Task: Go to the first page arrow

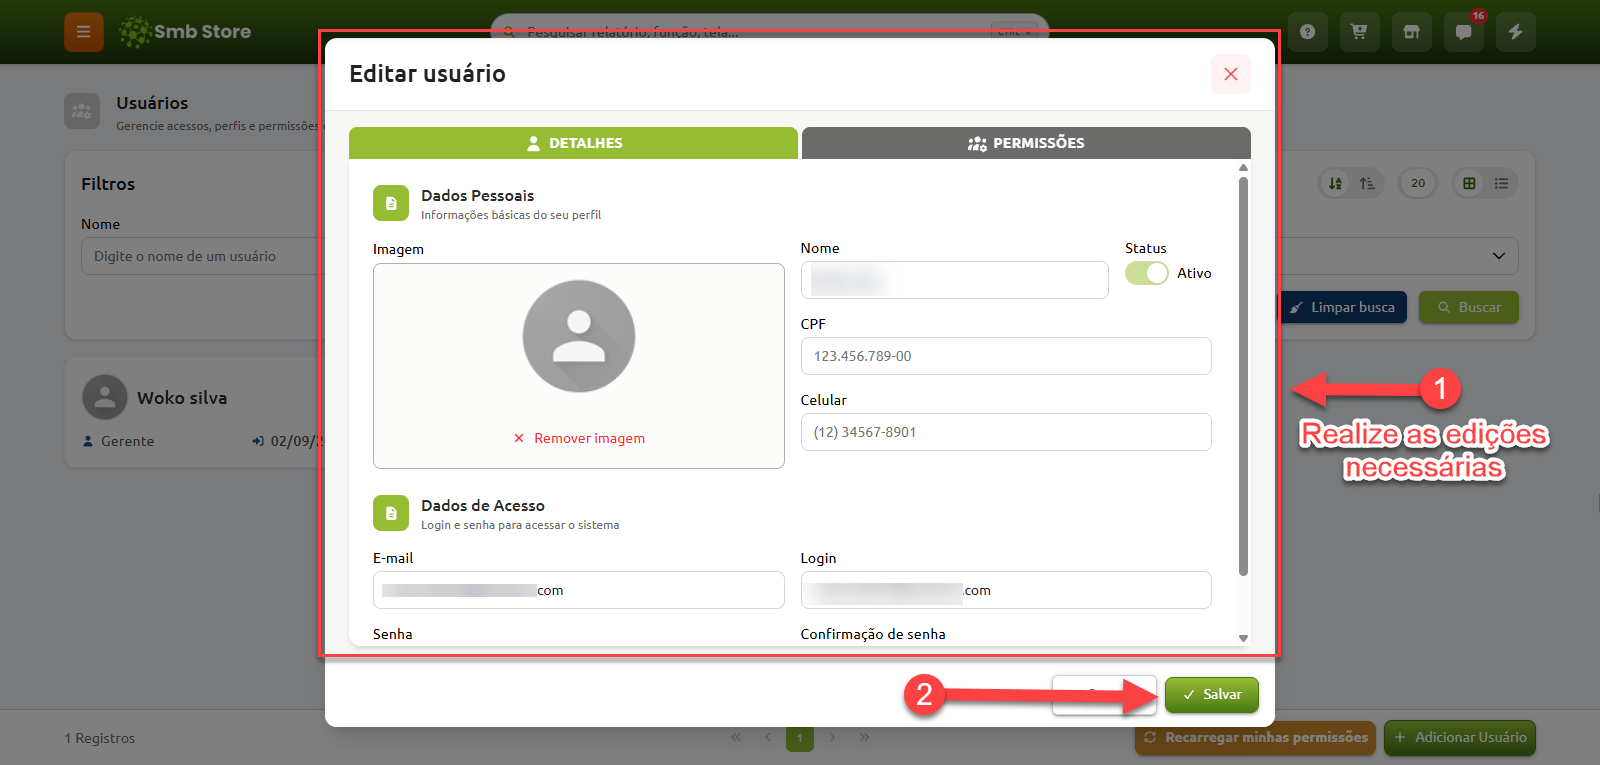Action: (x=736, y=737)
